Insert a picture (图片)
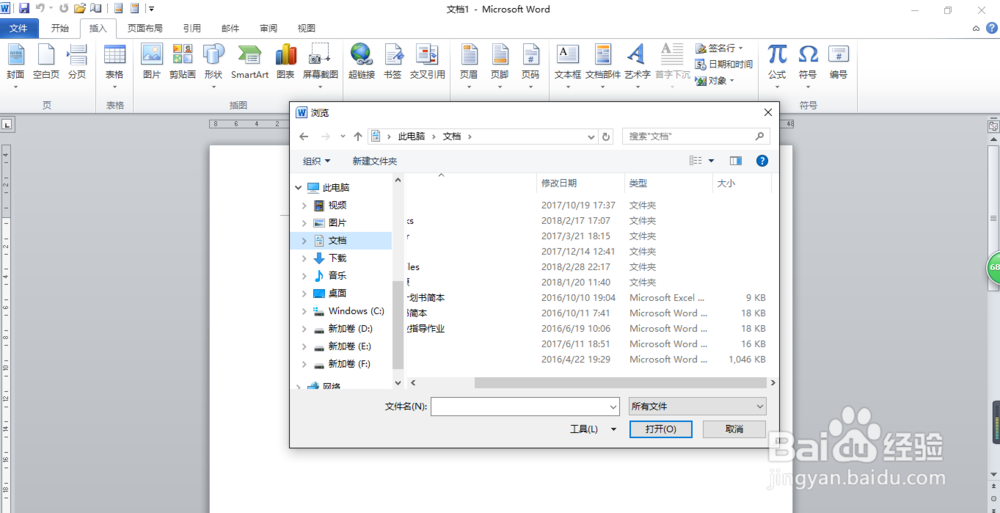Screen dimensions: 1000x513 click(x=152, y=63)
